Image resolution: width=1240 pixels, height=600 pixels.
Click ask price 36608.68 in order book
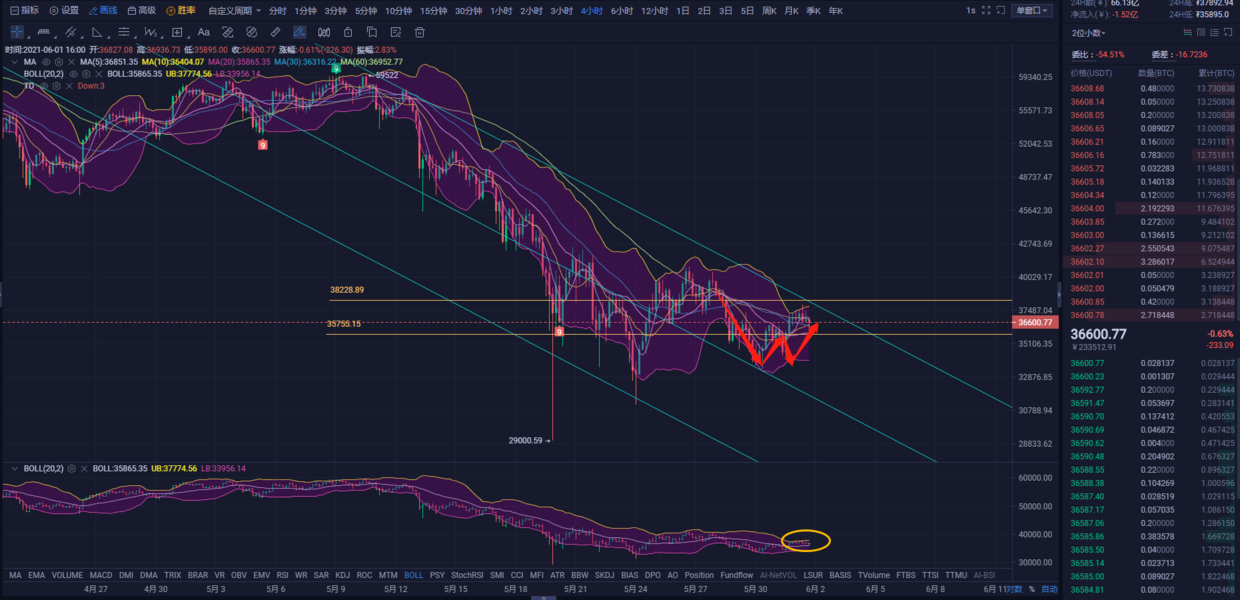pyautogui.click(x=1087, y=88)
